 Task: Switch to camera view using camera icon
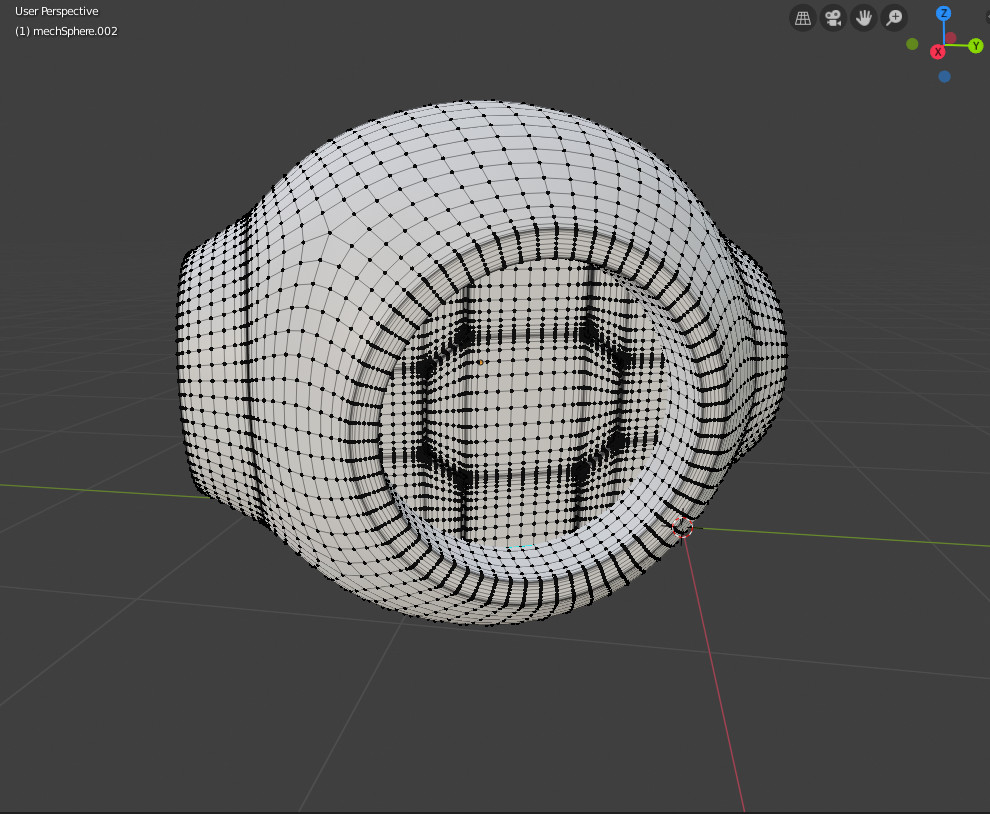(833, 17)
